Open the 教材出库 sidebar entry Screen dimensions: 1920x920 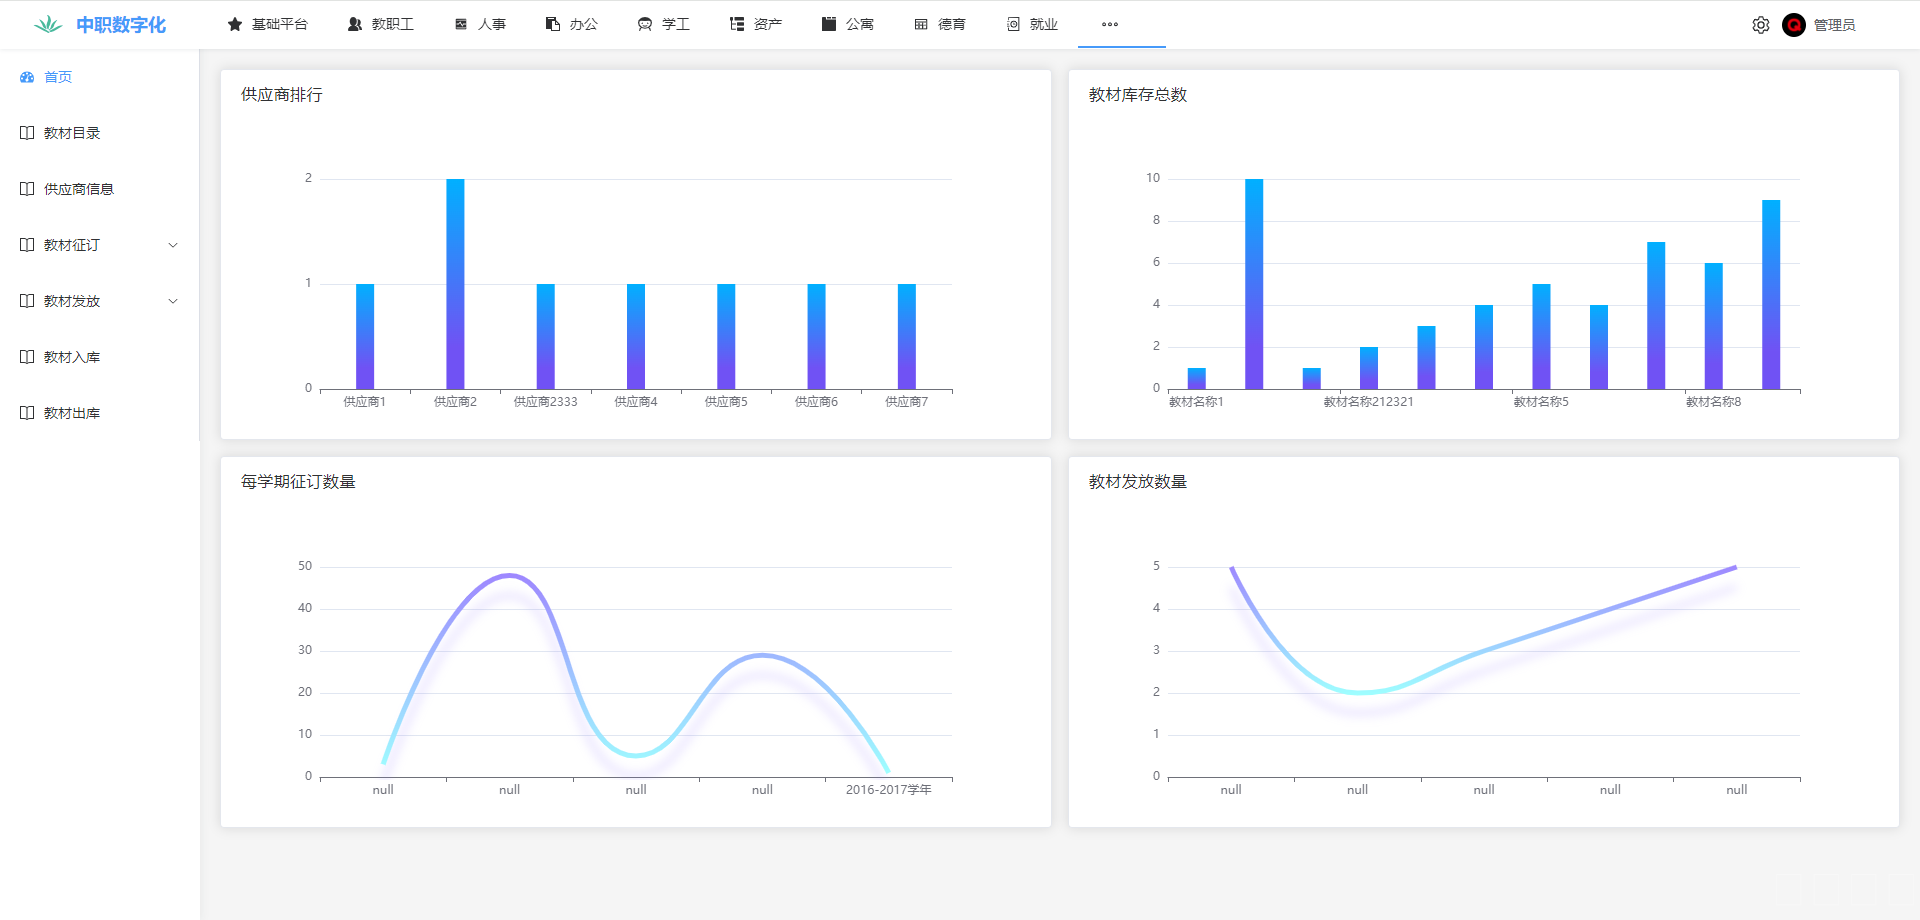(x=72, y=413)
